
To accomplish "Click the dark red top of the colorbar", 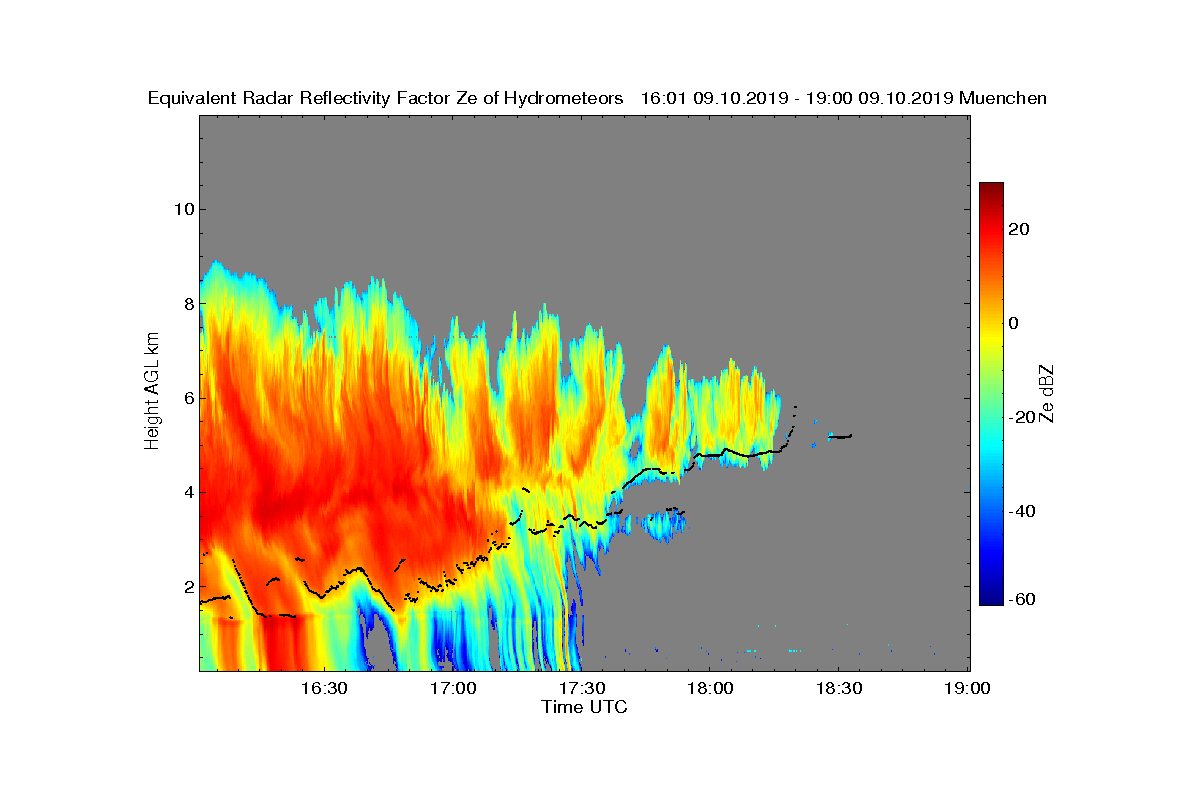I will tap(991, 190).
